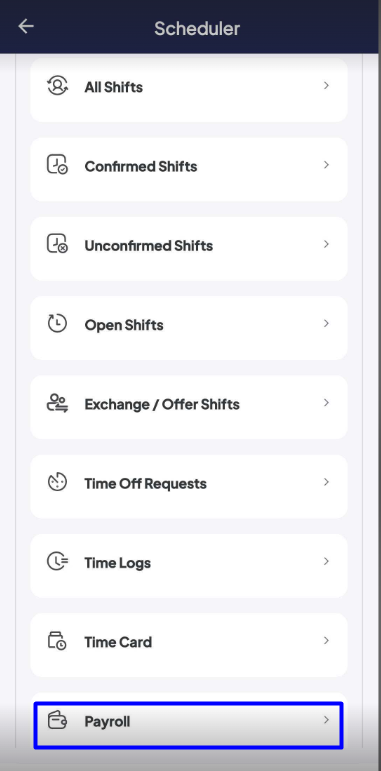Click the Exchange / Offer Shifts icon
The height and width of the screenshot is (771, 381).
(x=58, y=403)
